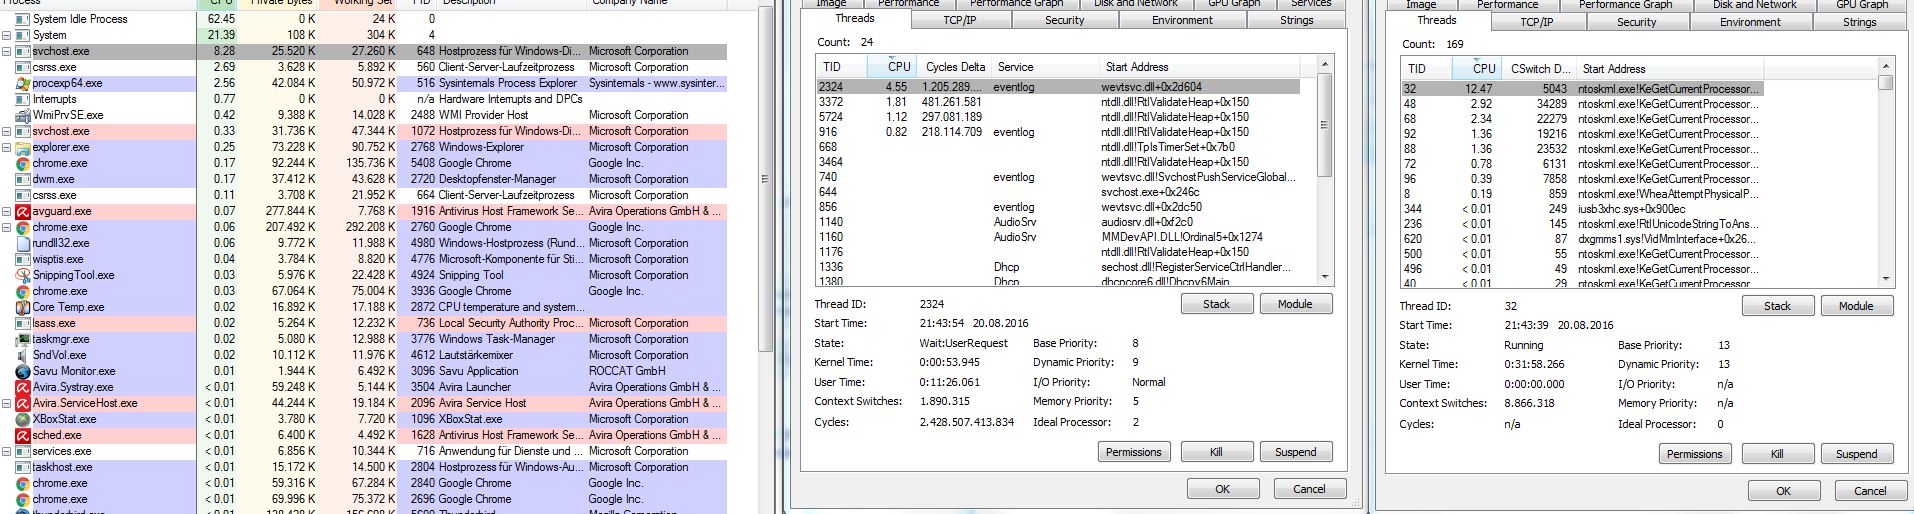
Task: Select thread 3372 in svchost thread list
Action: [1058, 102]
